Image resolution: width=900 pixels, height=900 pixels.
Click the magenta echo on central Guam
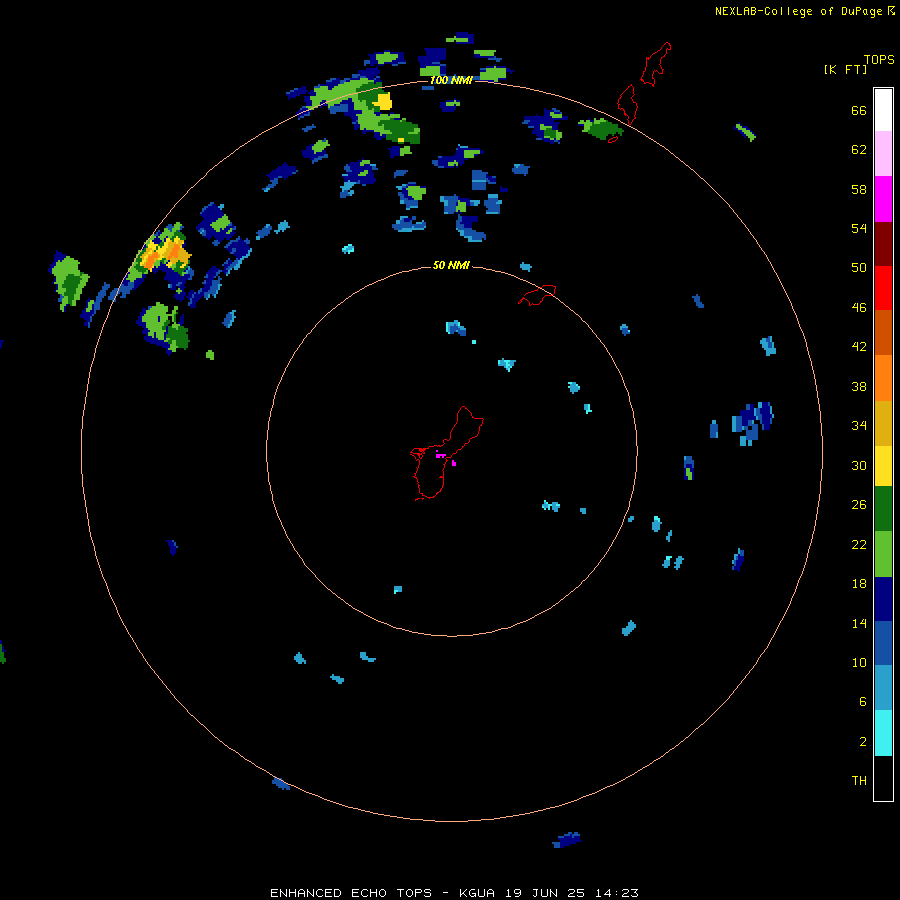coord(441,455)
